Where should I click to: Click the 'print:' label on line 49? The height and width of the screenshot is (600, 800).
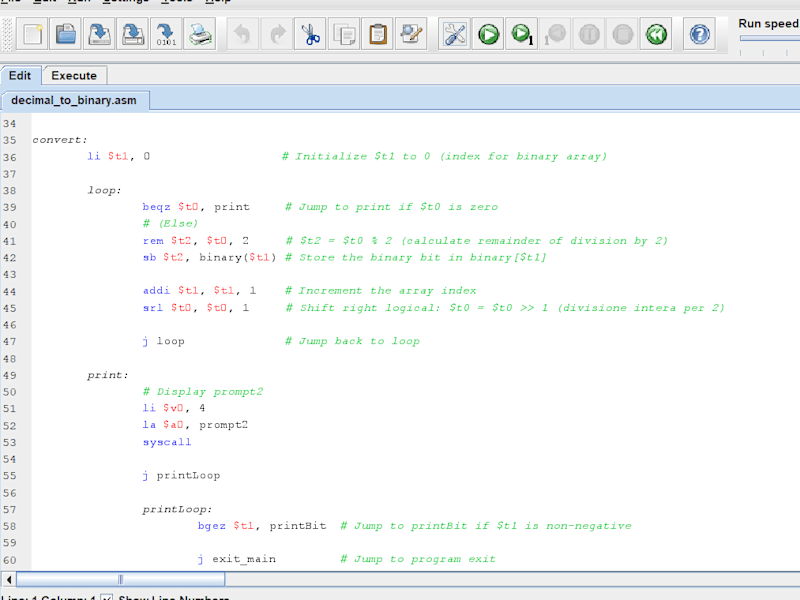[x=108, y=375]
